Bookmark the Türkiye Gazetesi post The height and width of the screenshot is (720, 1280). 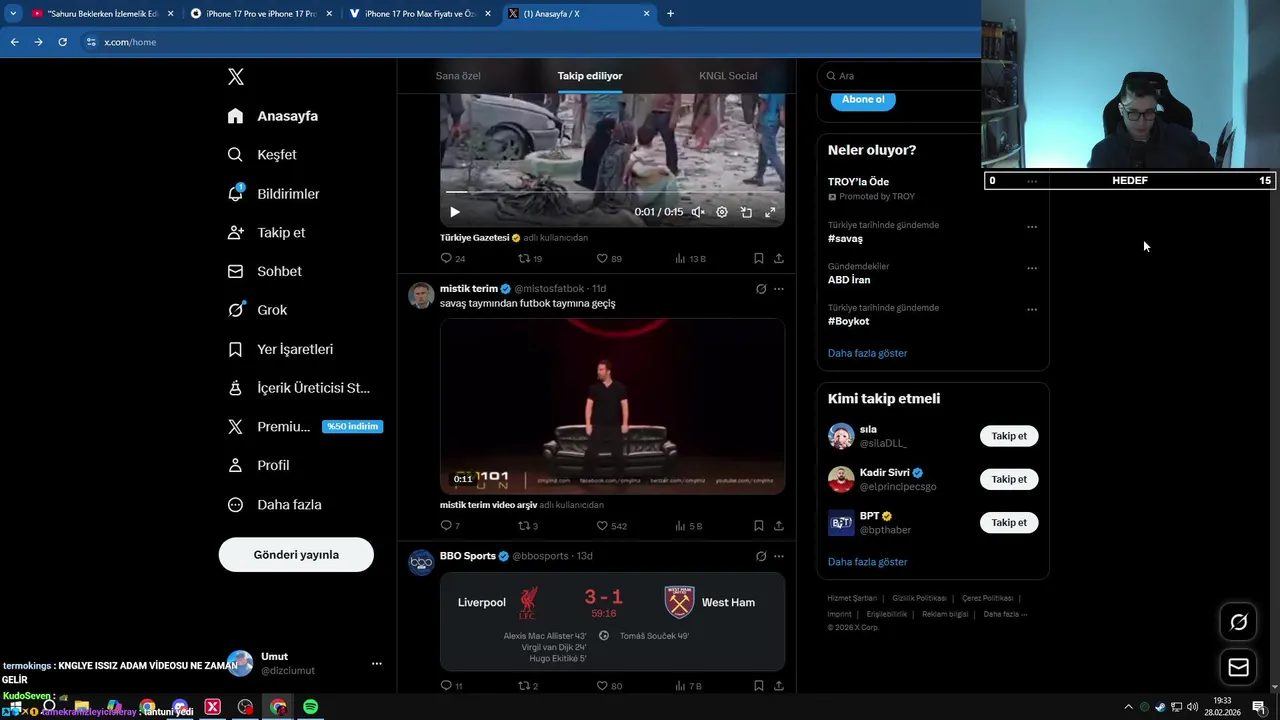(x=759, y=258)
